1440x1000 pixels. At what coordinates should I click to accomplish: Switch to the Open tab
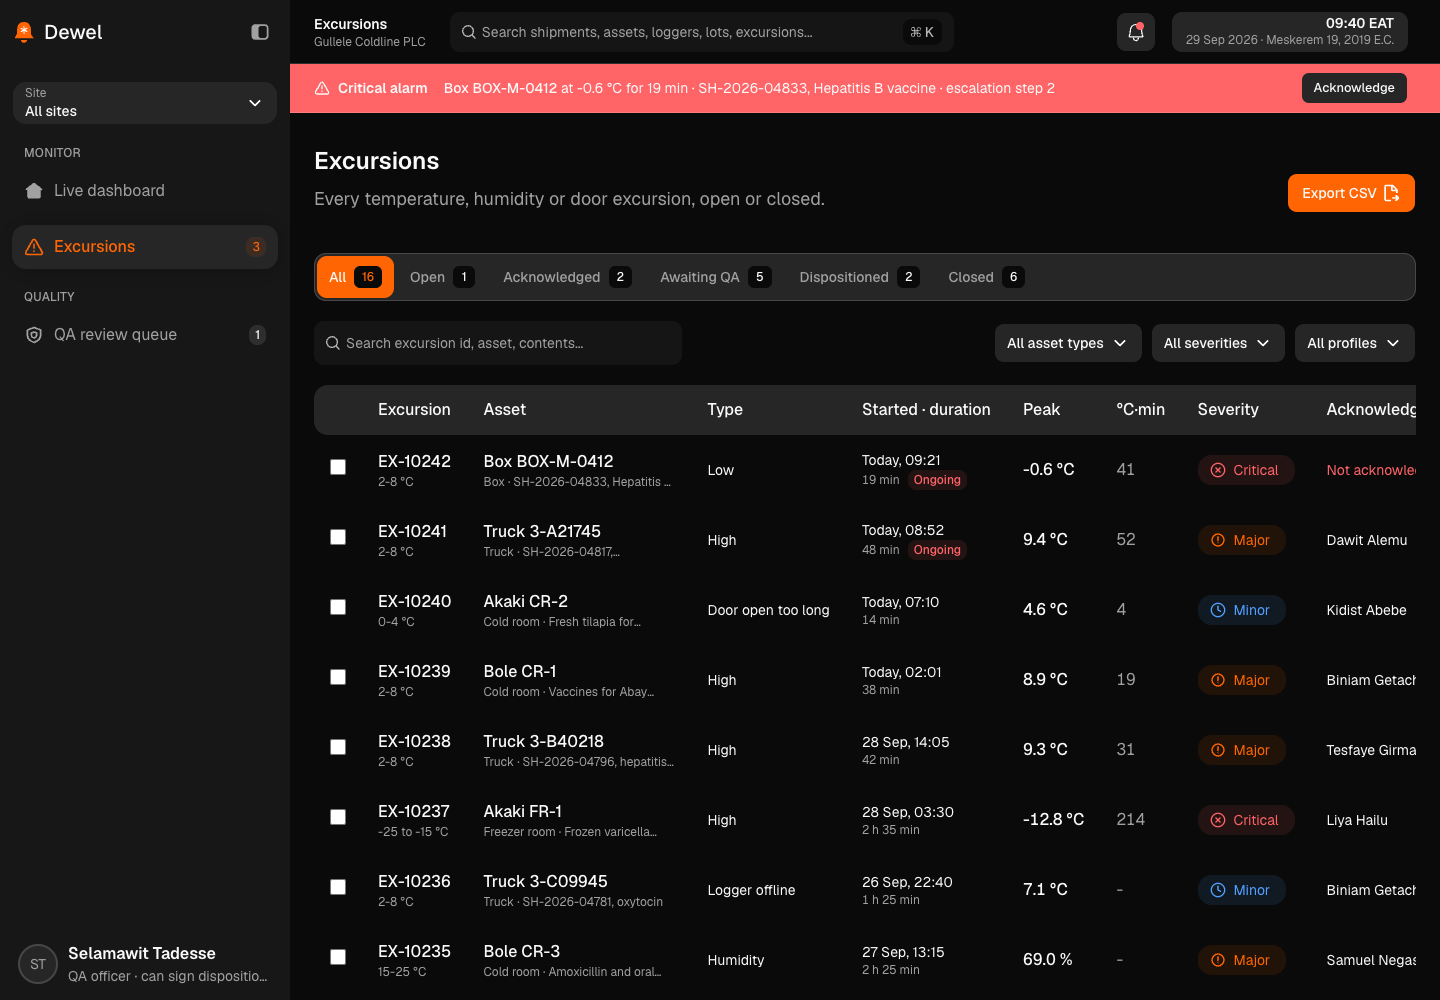click(442, 277)
